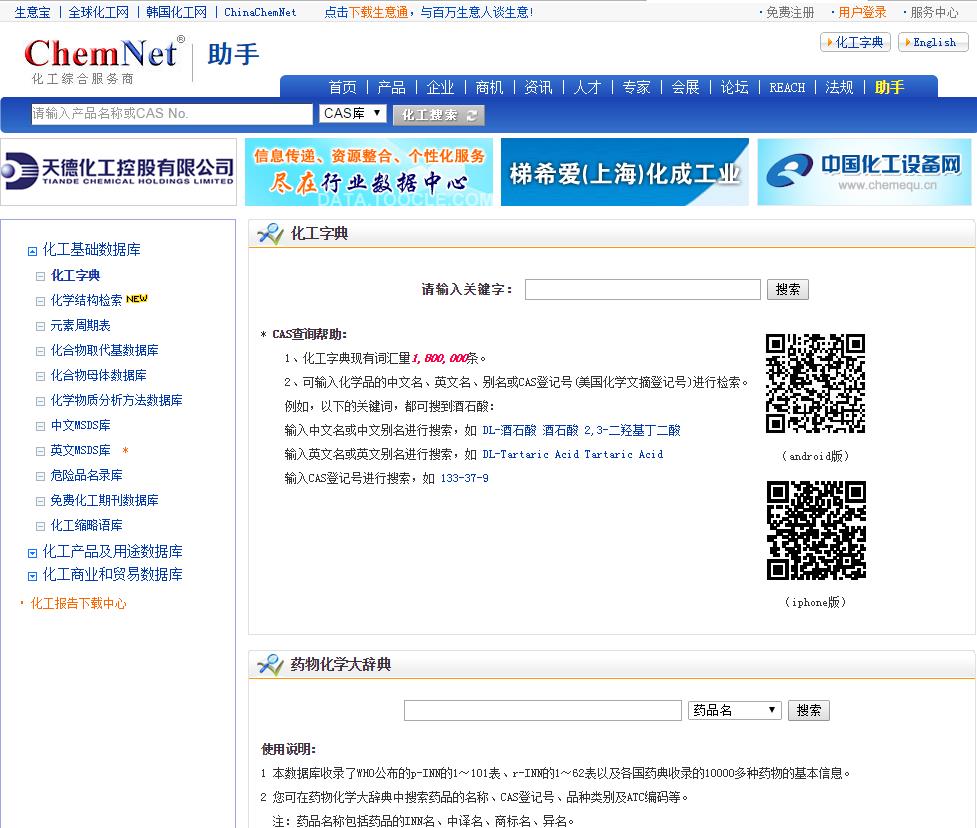Open 化合物母体数据库 in the sidebar

(98, 375)
